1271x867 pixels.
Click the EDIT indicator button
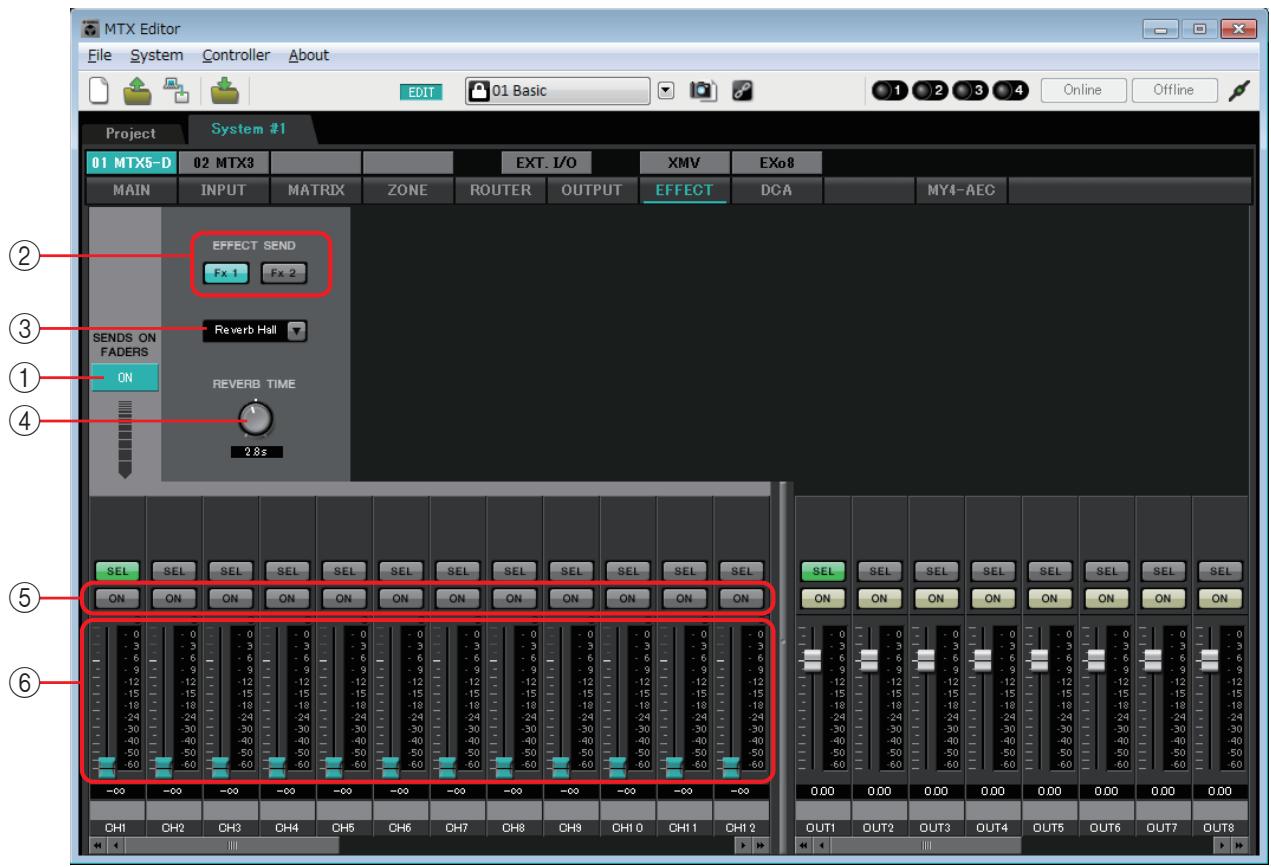(x=421, y=93)
